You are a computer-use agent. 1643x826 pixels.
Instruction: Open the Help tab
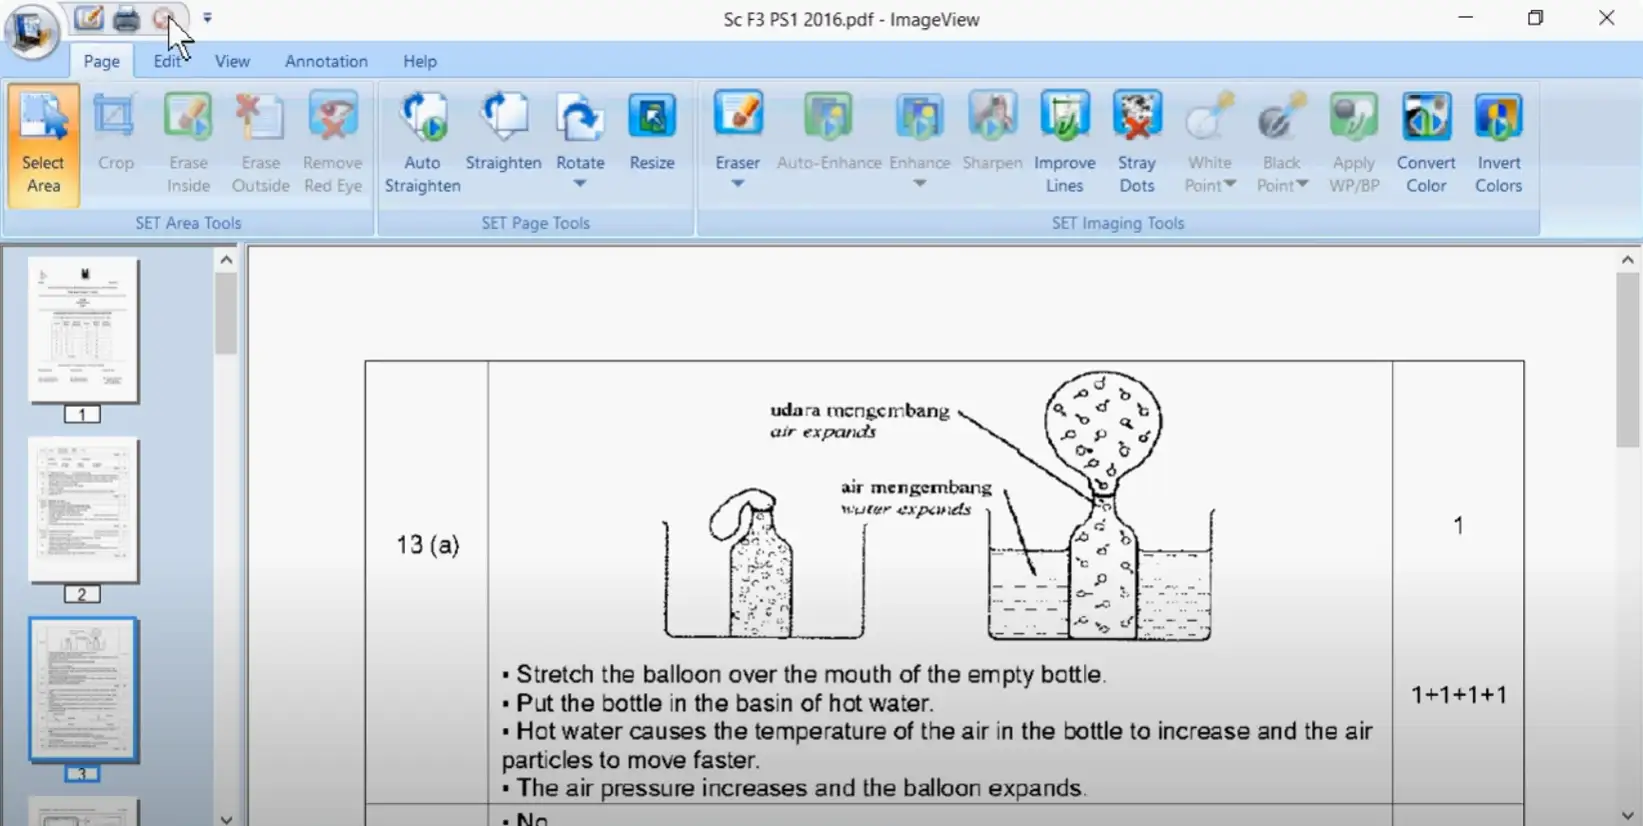420,61
